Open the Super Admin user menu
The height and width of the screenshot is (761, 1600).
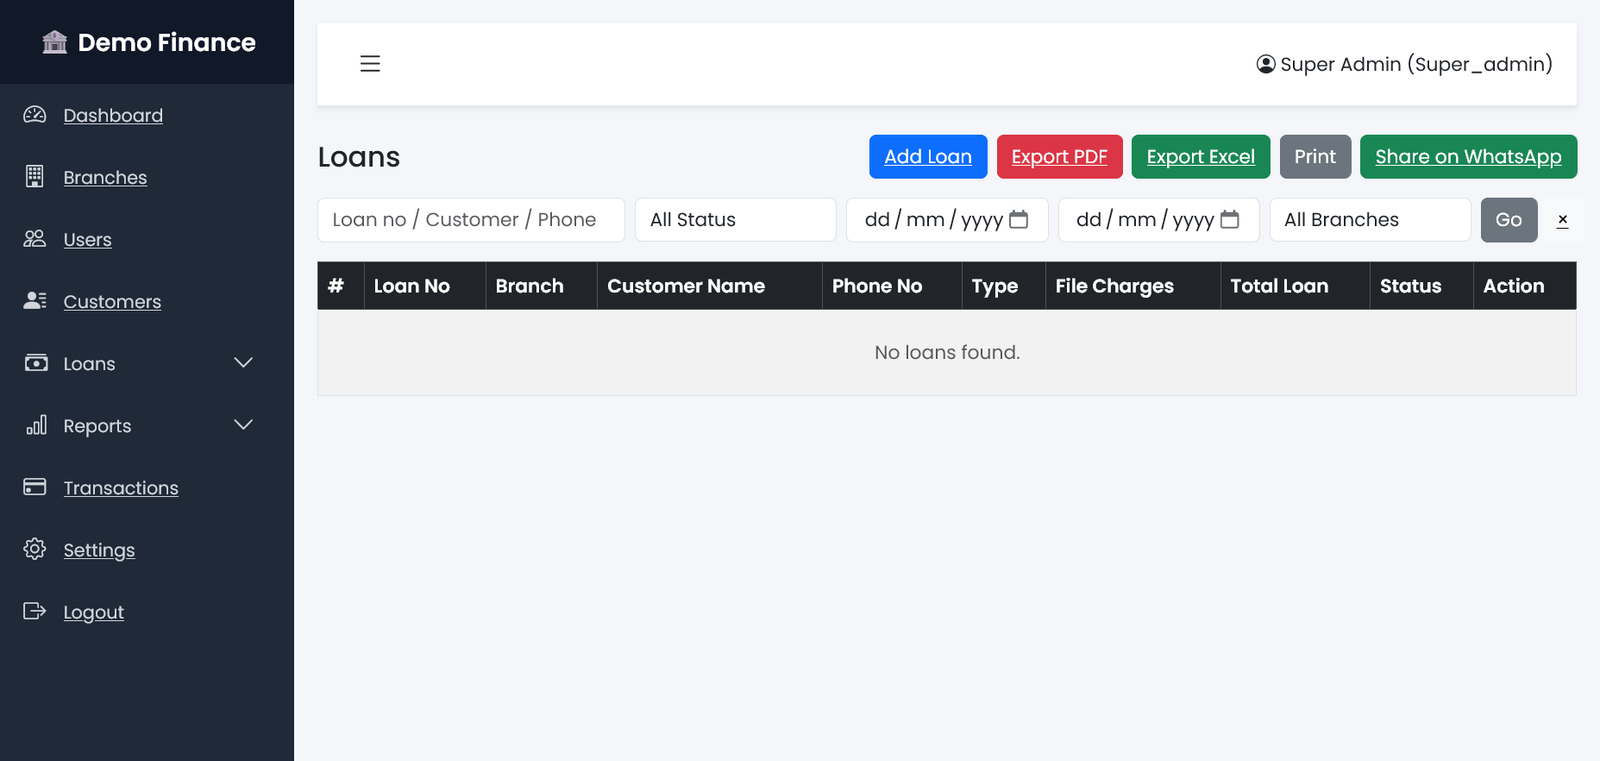pyautogui.click(x=1404, y=64)
